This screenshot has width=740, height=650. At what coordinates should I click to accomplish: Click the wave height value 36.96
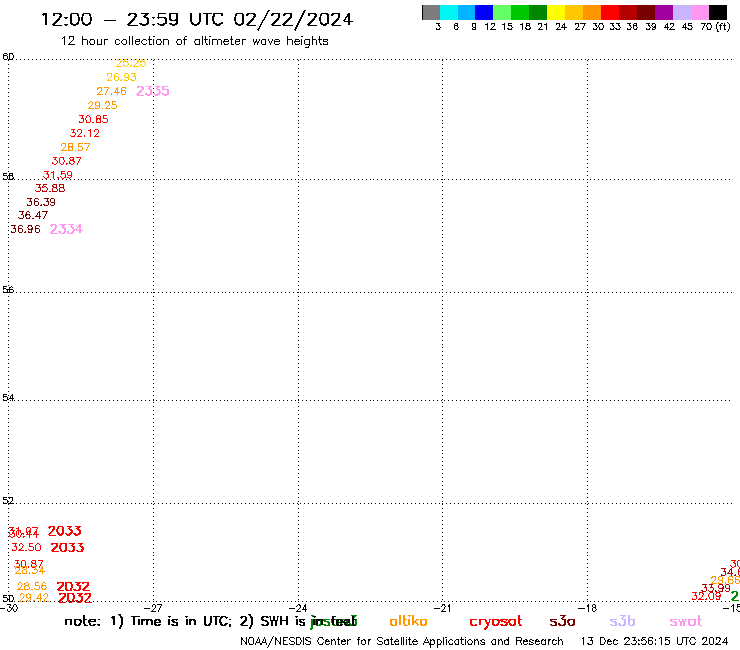[25, 229]
